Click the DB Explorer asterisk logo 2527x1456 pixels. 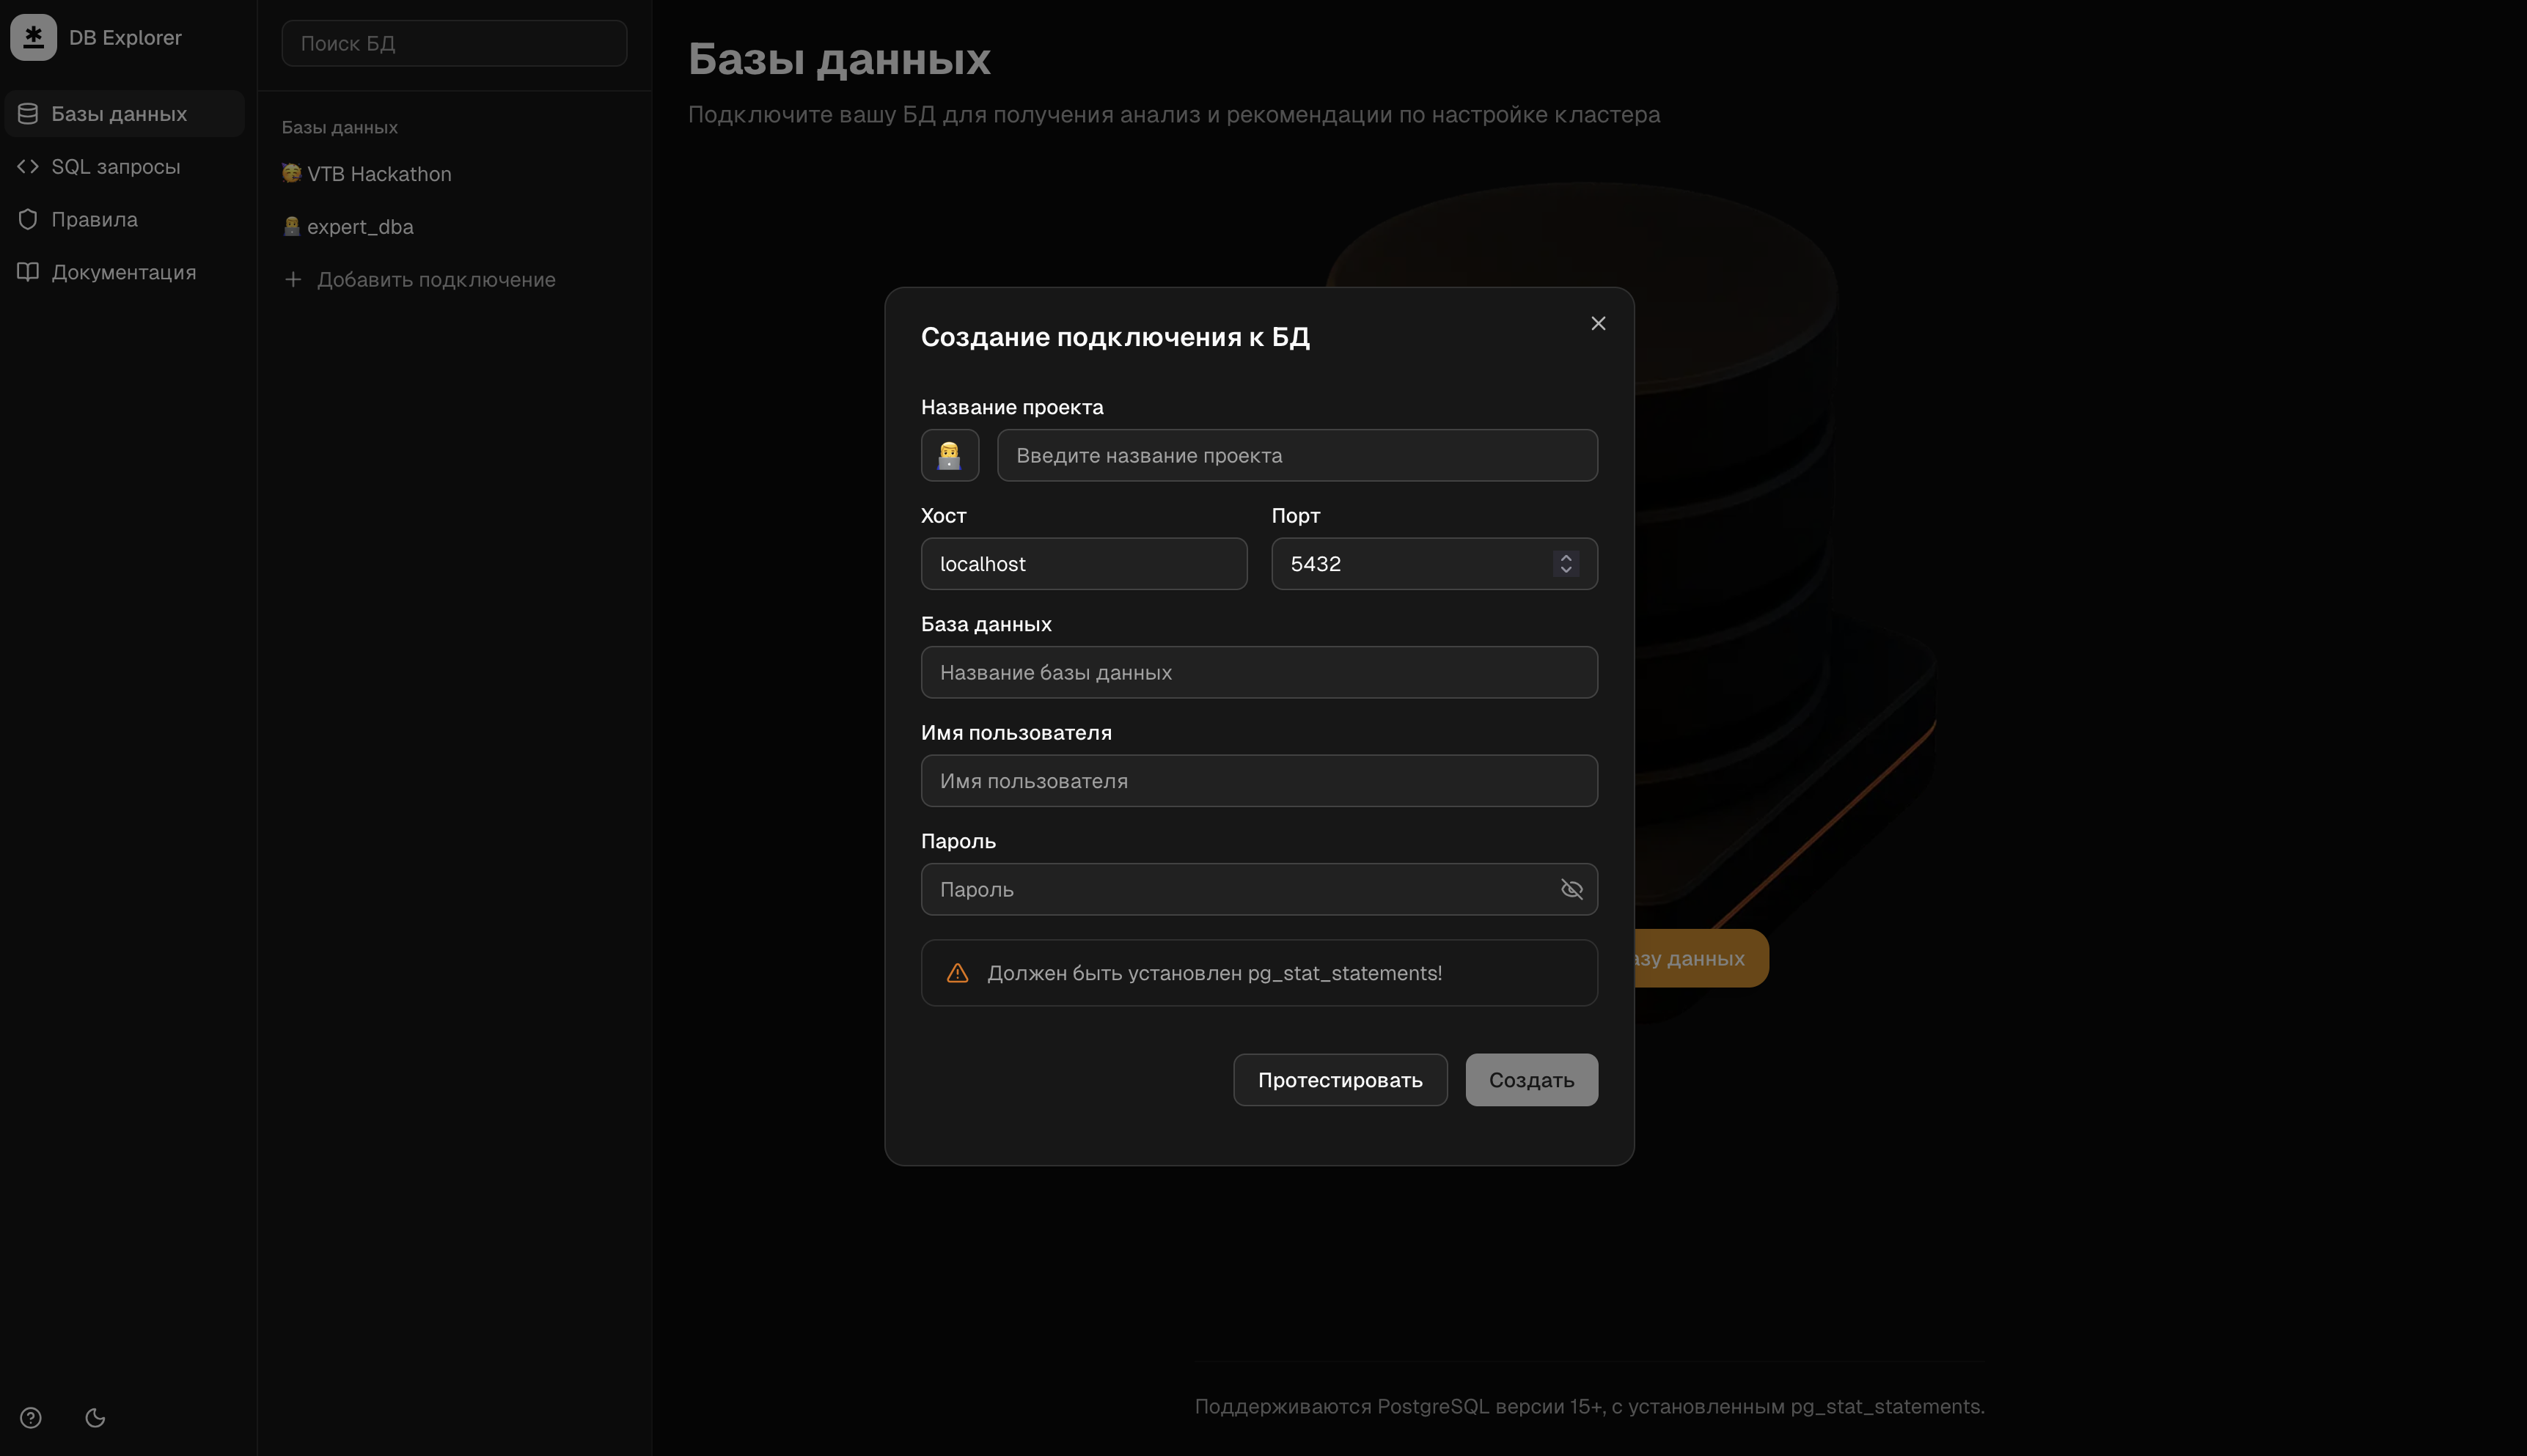[x=33, y=38]
